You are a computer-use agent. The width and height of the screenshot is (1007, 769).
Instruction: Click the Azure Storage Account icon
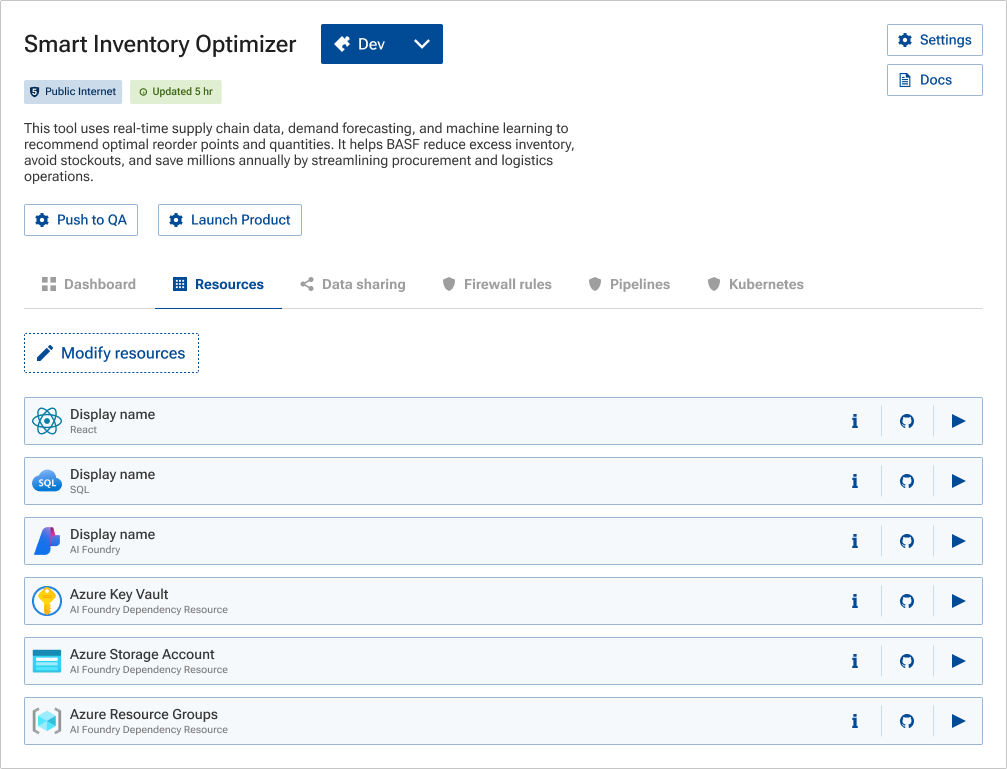click(47, 661)
